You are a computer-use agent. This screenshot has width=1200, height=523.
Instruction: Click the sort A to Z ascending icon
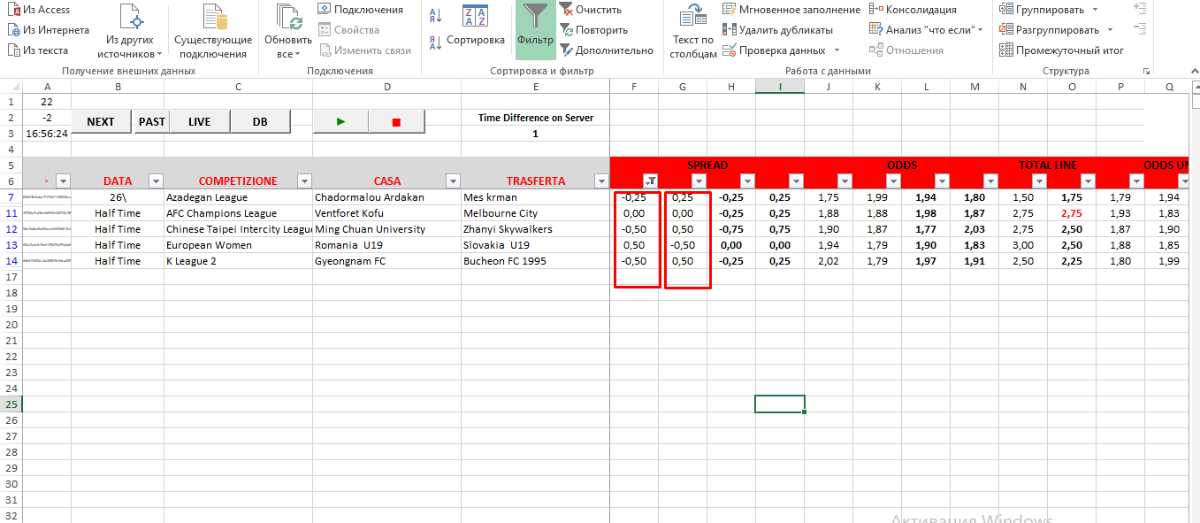(x=436, y=16)
